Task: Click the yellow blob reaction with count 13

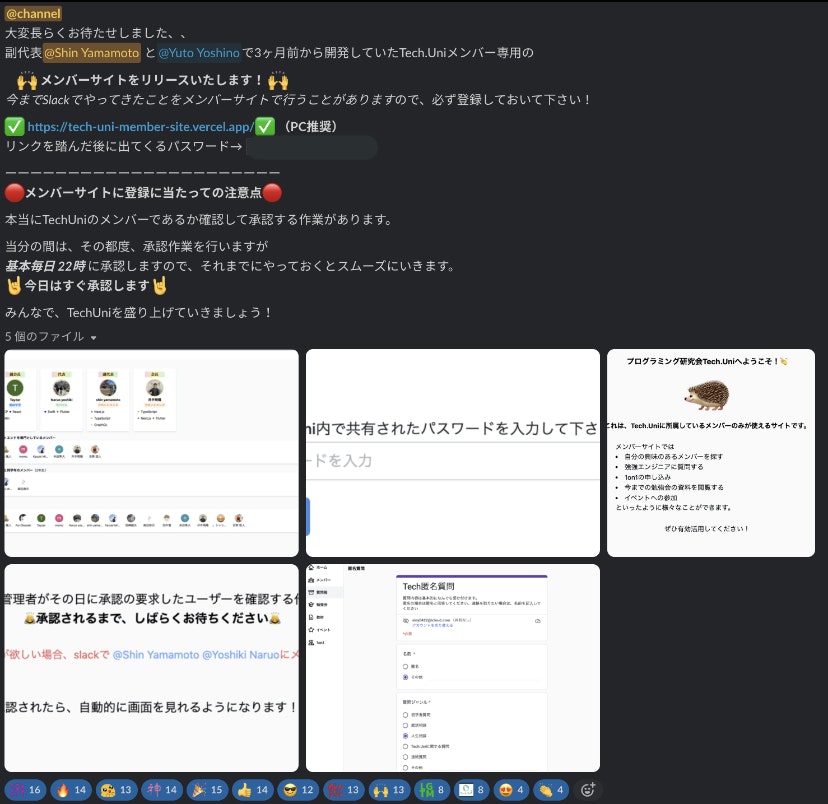Action: click(116, 790)
